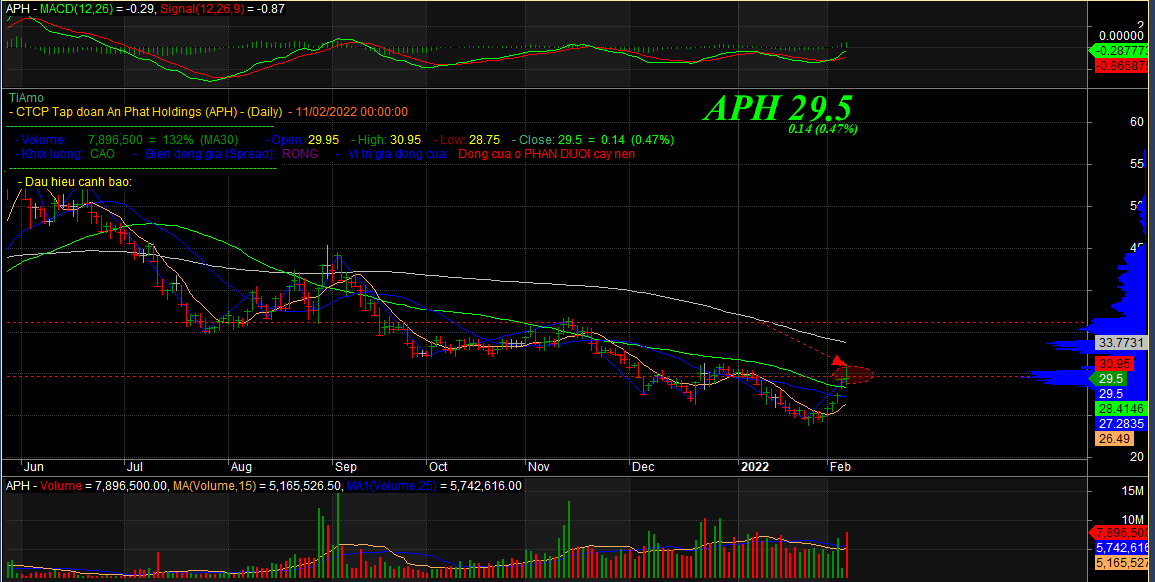Click the 15M level on volume axis
Screen dimensions: 1155x582
point(1134,490)
